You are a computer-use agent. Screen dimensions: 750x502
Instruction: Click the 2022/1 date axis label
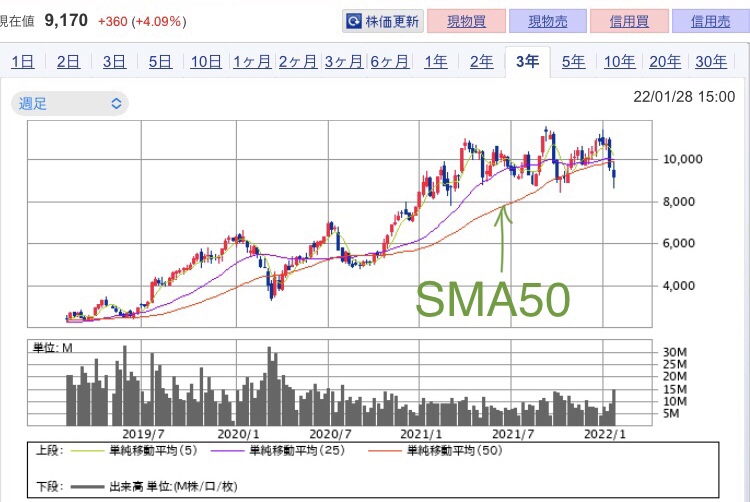click(x=605, y=434)
